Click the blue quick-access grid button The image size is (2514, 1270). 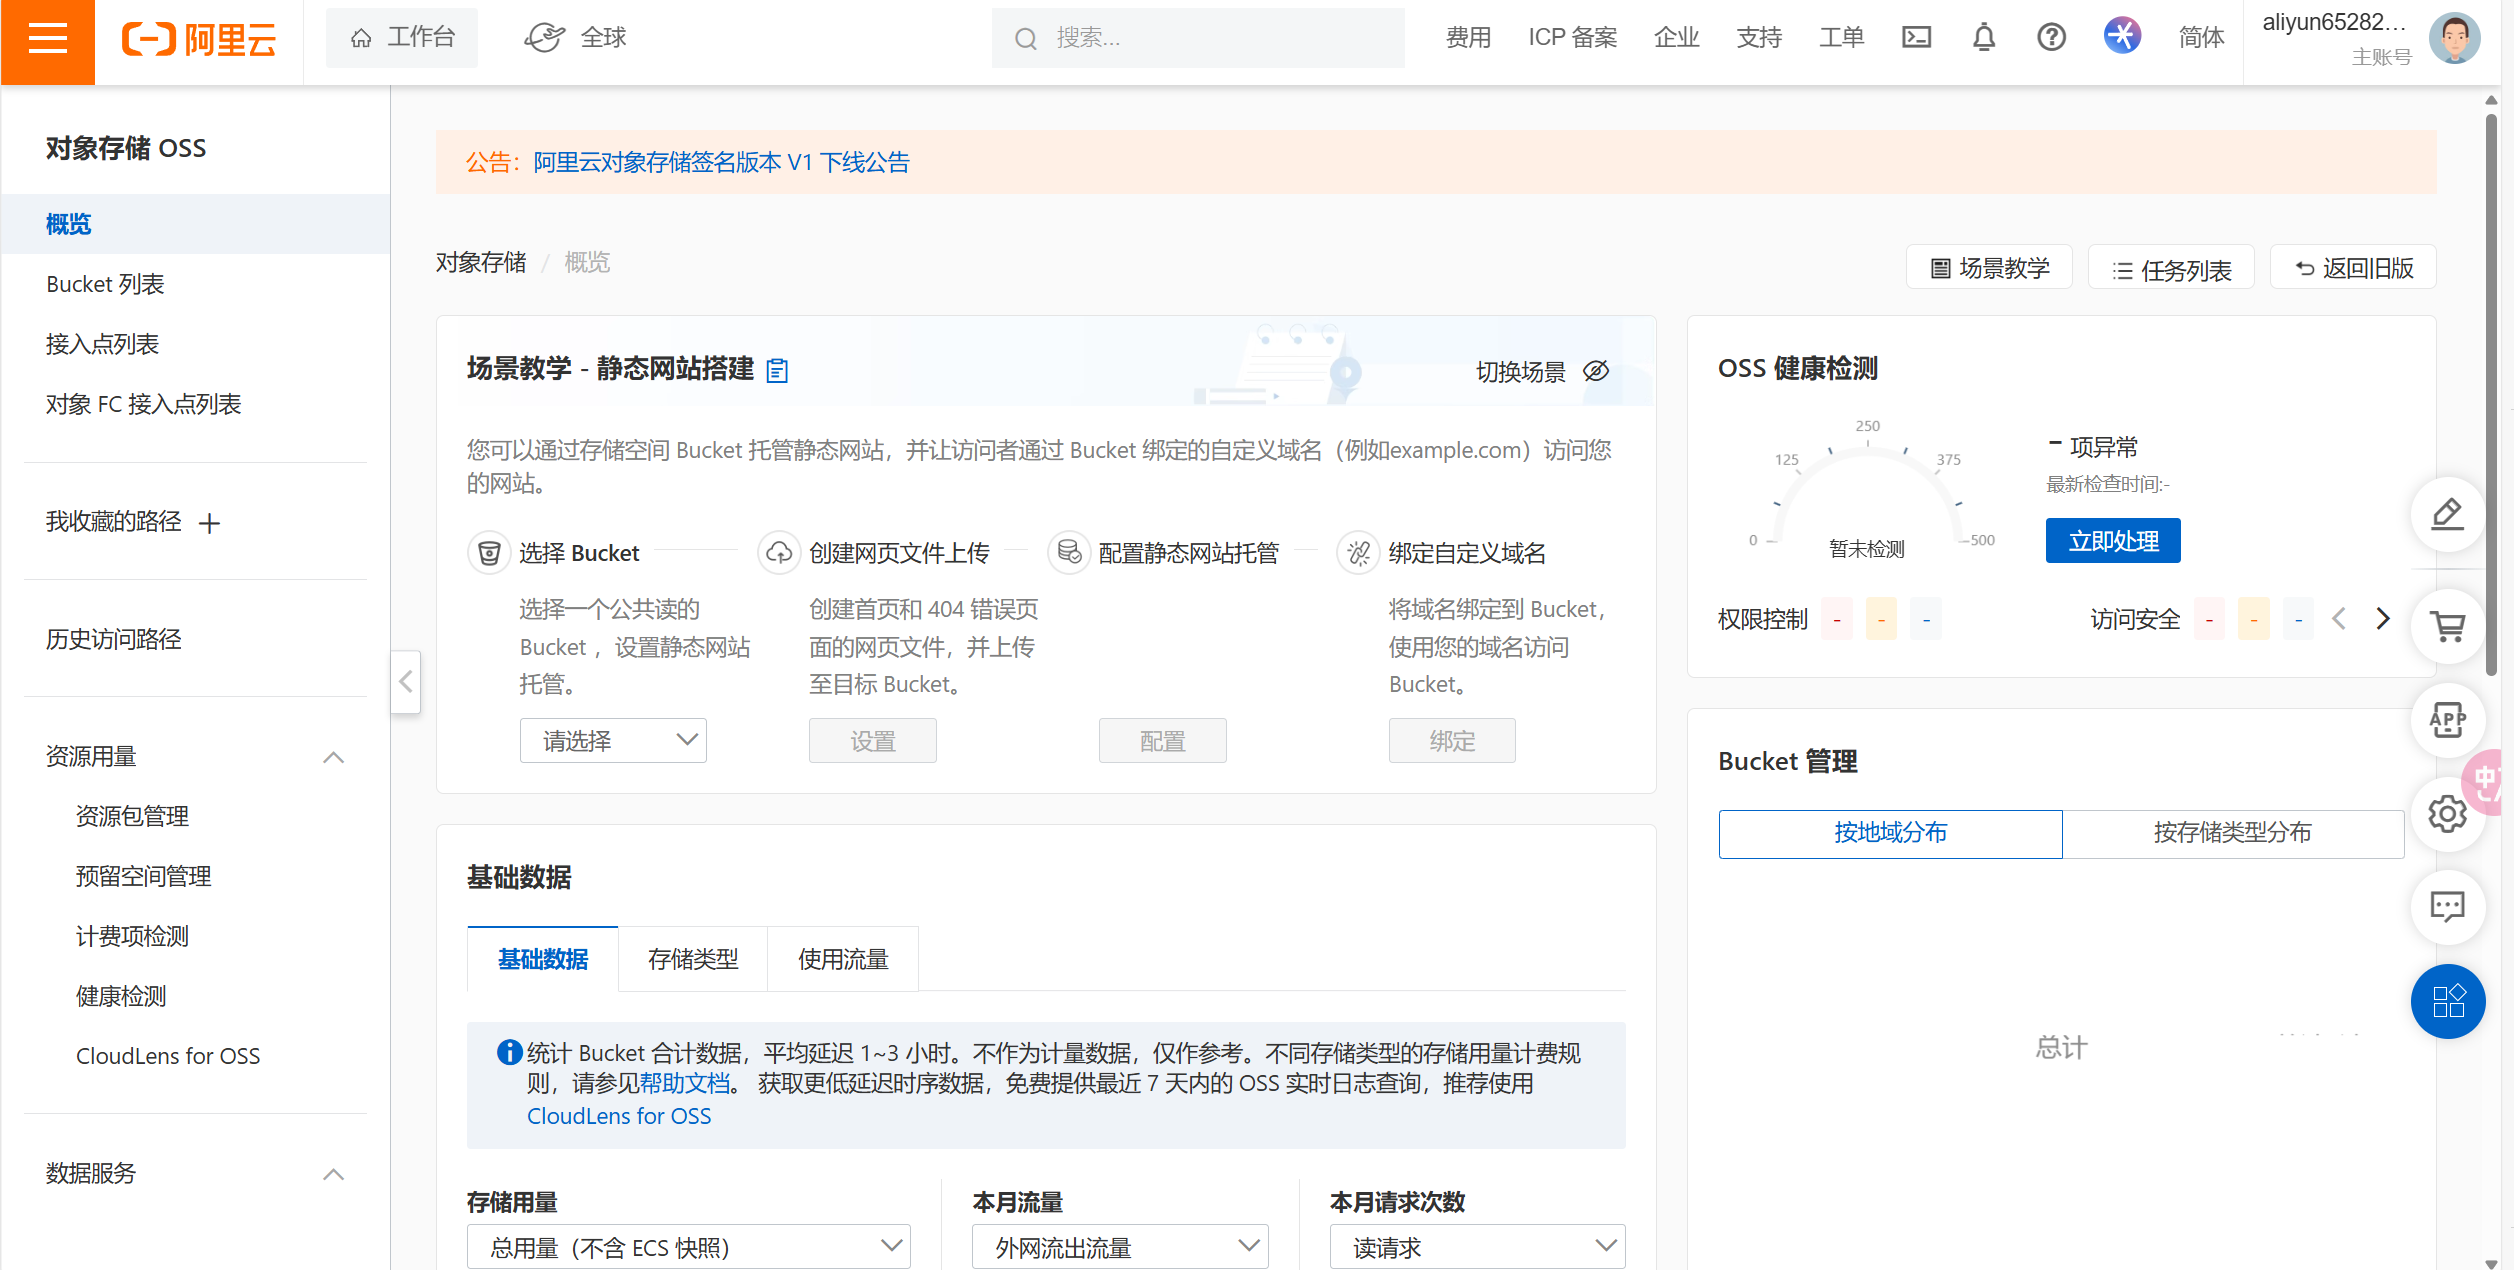[2447, 1001]
